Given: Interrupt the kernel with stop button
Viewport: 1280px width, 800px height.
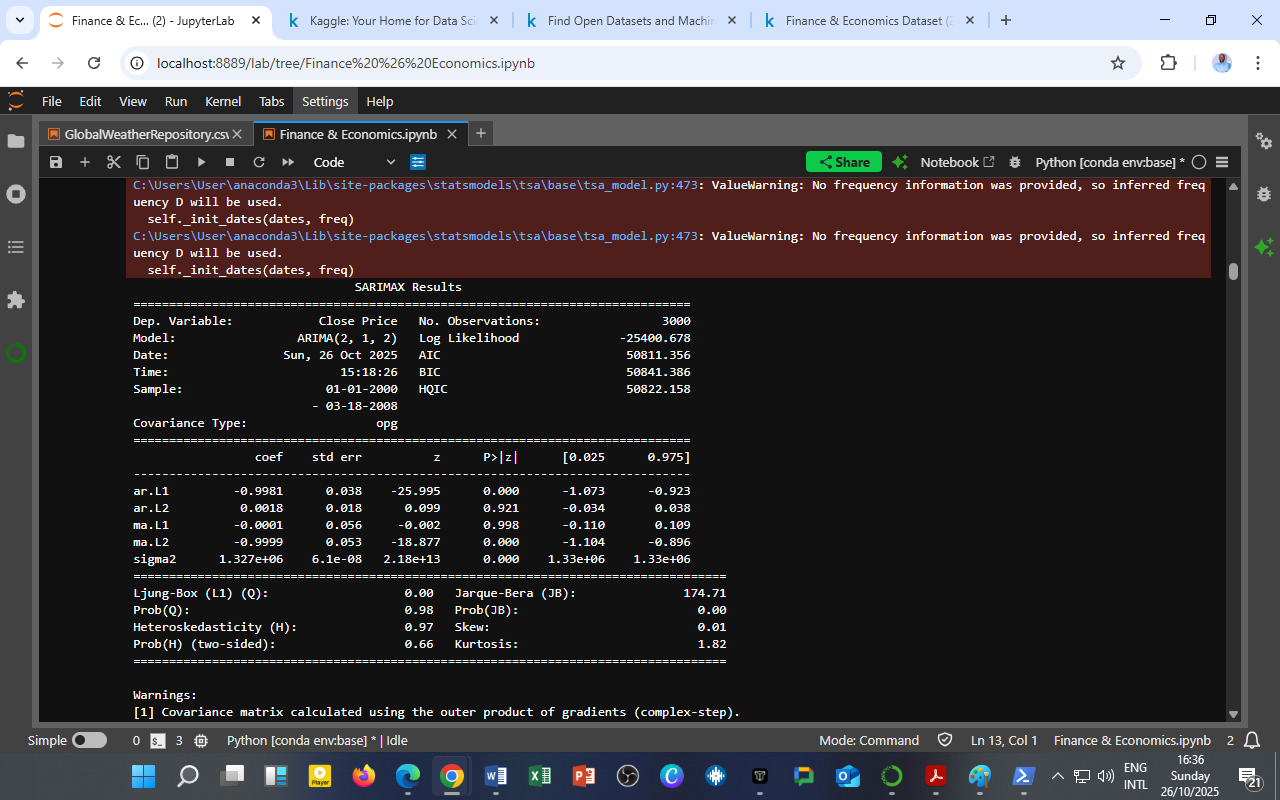Looking at the screenshot, I should coord(230,162).
